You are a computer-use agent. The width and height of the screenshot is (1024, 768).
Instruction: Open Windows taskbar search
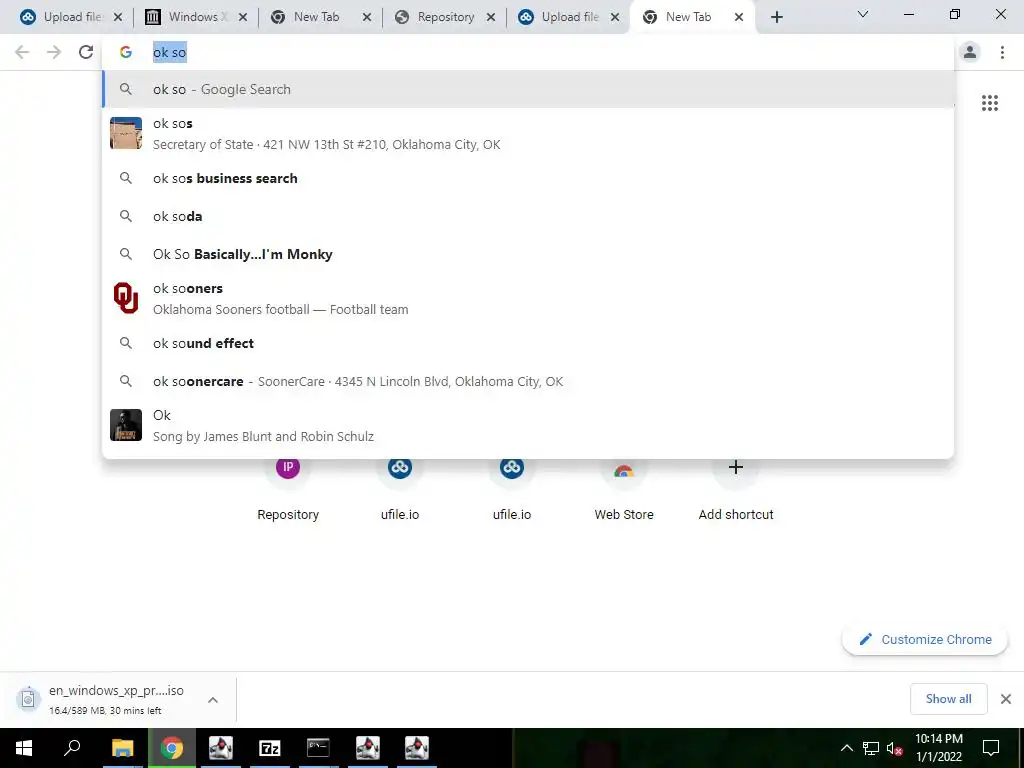click(72, 748)
